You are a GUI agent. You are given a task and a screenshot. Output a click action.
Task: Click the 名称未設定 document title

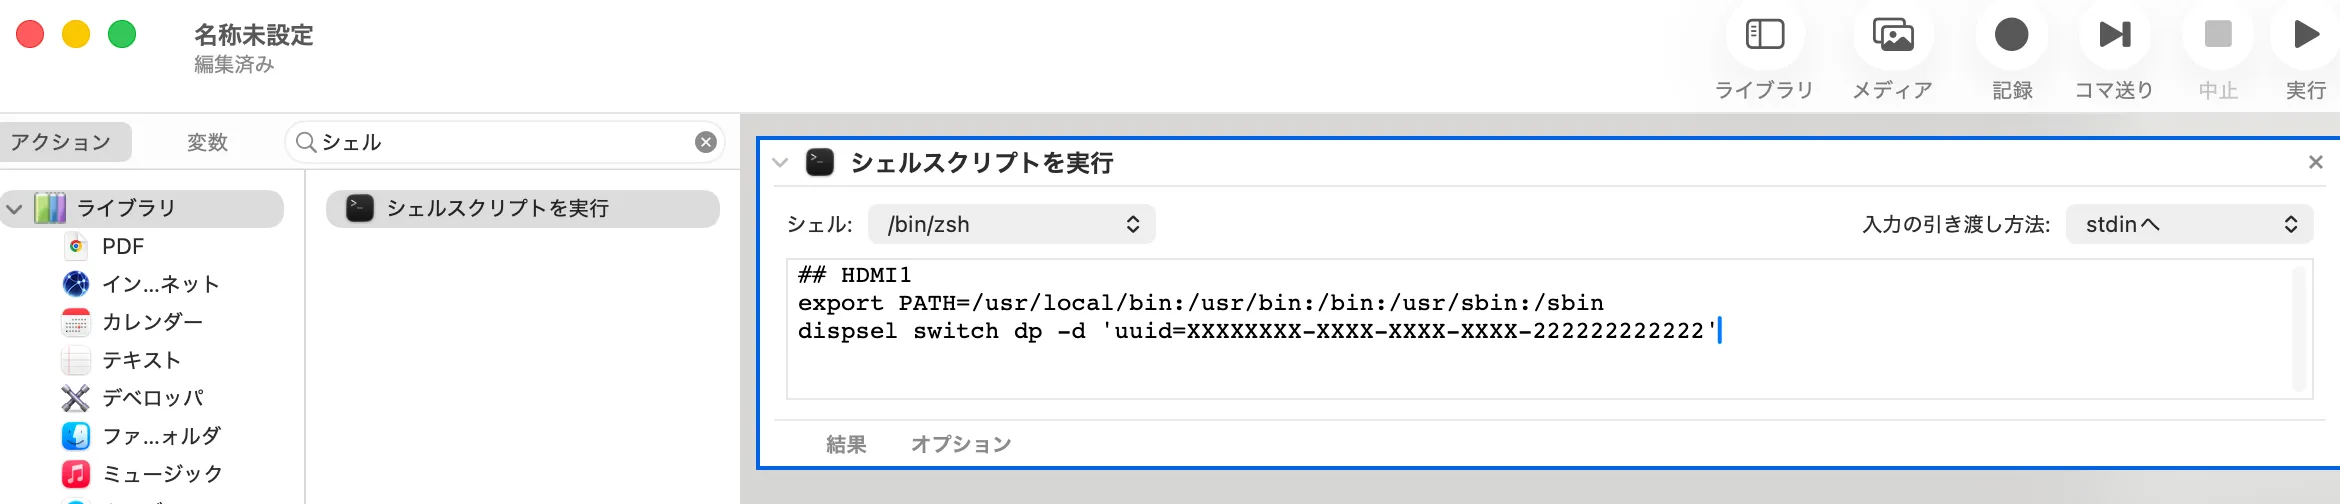pyautogui.click(x=253, y=35)
